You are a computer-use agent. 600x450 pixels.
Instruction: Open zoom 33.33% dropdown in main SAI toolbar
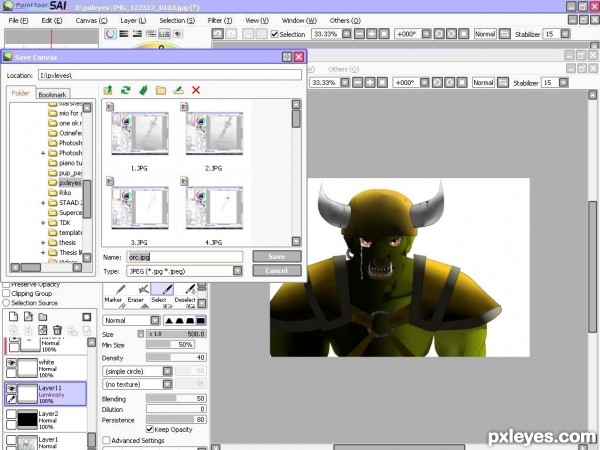tap(347, 34)
